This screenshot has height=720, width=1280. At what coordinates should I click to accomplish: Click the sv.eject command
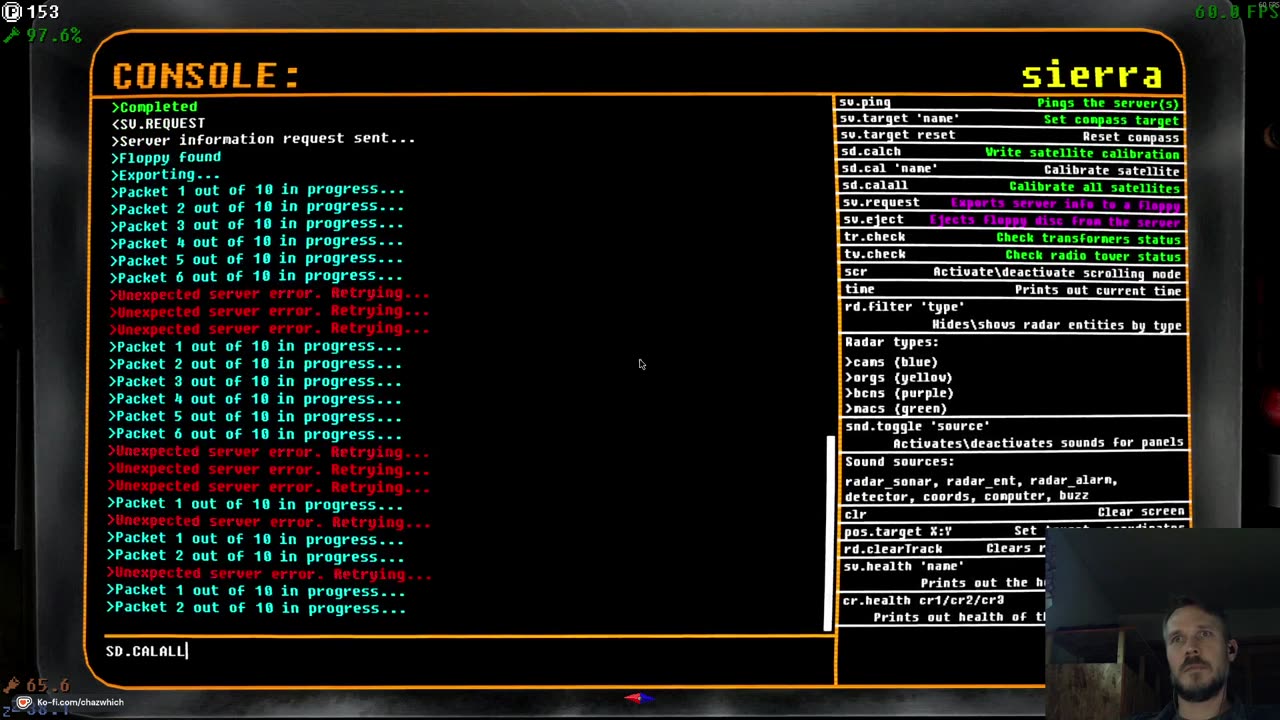click(873, 219)
